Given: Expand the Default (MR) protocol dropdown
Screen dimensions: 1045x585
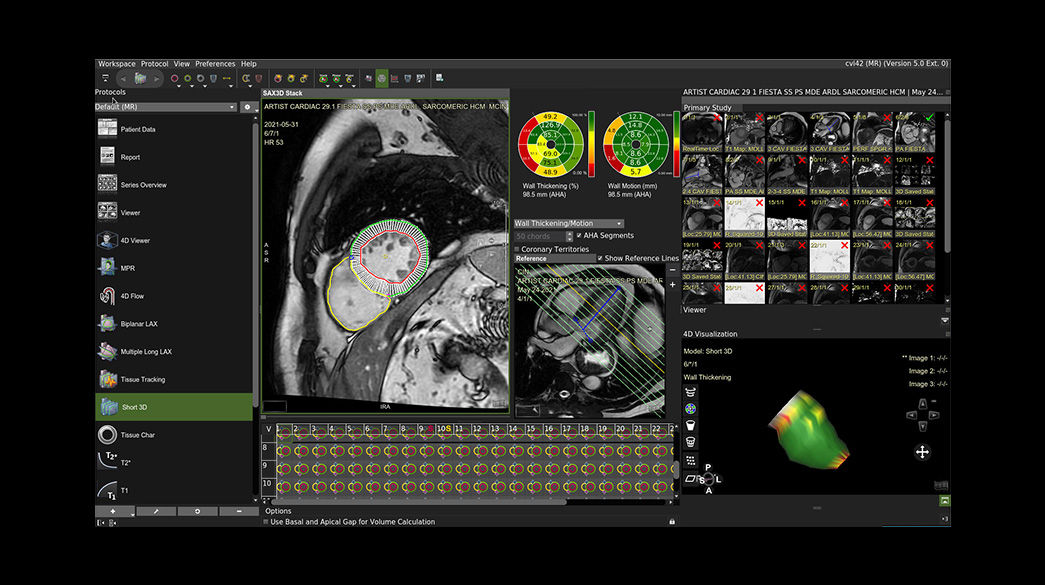Looking at the screenshot, I should (165, 107).
